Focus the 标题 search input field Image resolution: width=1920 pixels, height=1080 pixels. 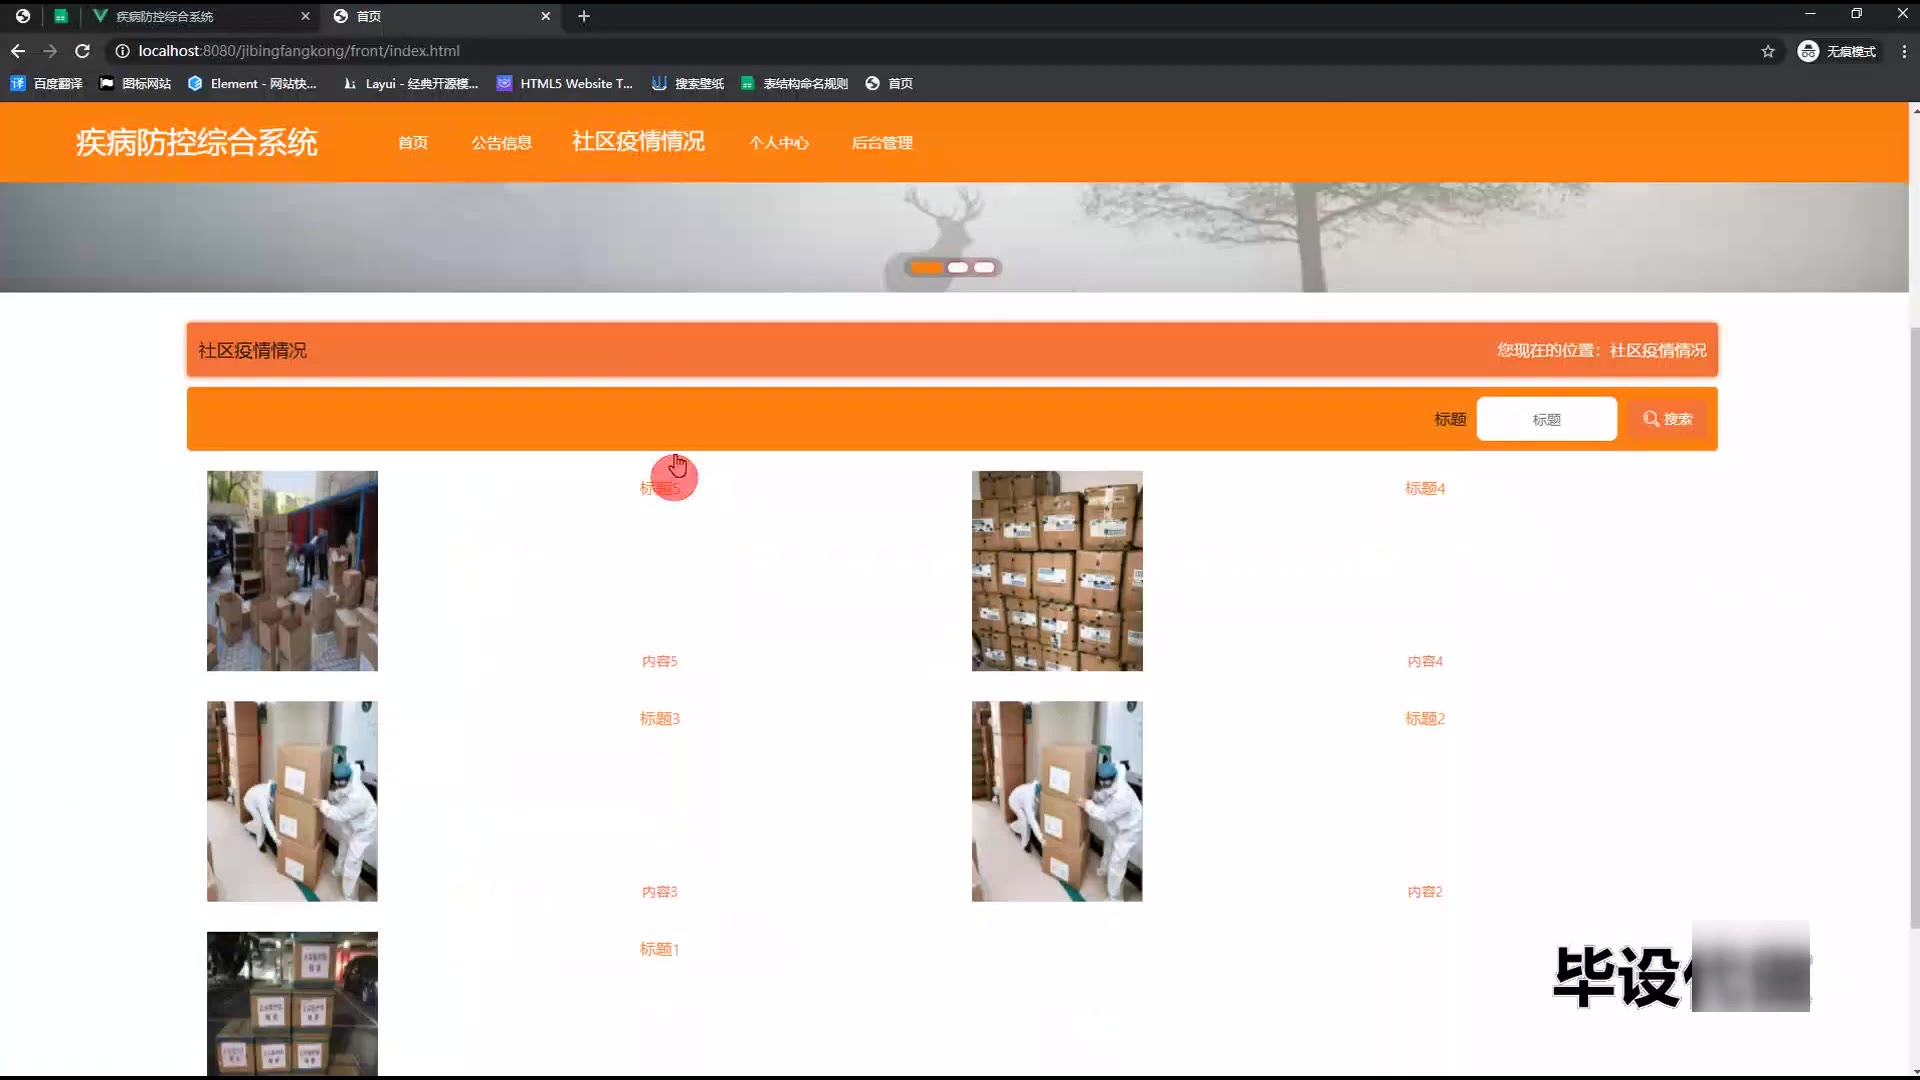pos(1546,419)
